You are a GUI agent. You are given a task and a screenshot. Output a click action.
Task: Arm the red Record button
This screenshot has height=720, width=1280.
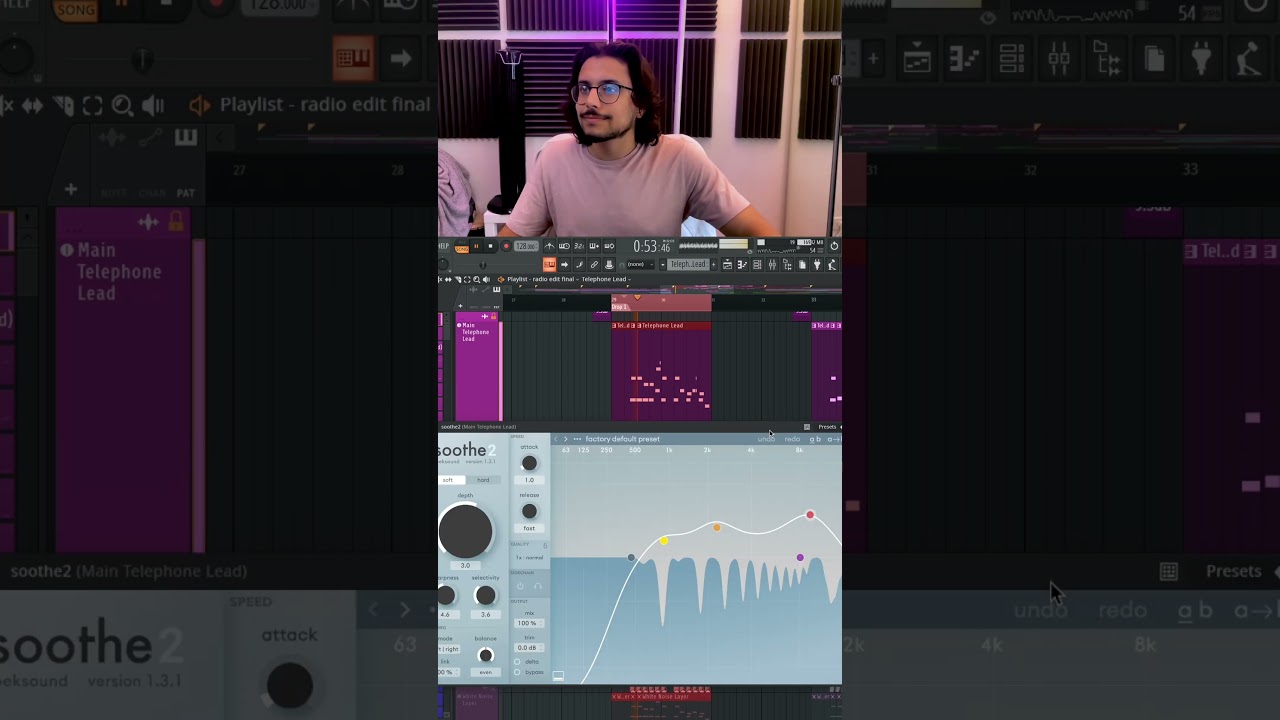click(x=506, y=246)
